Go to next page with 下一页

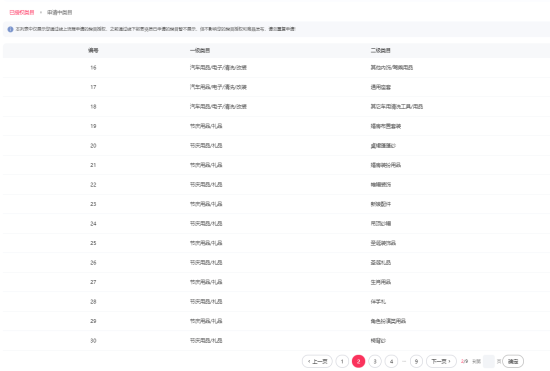click(441, 362)
